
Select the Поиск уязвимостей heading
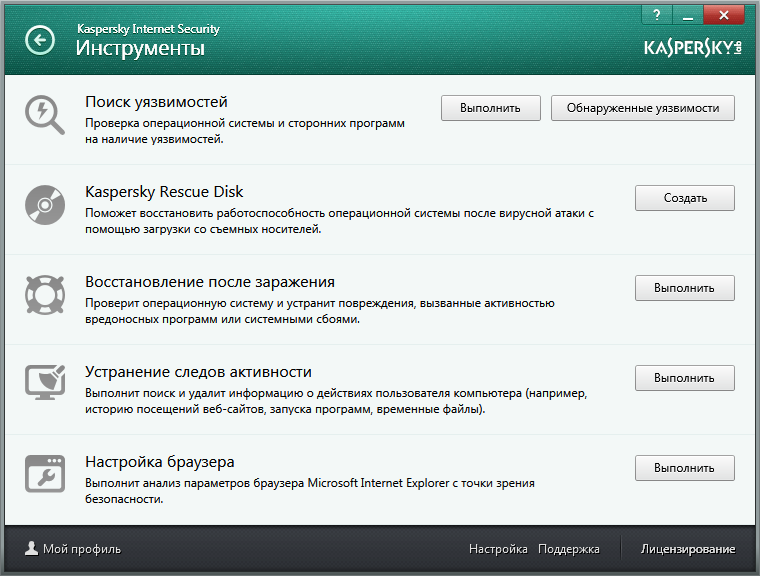156,102
